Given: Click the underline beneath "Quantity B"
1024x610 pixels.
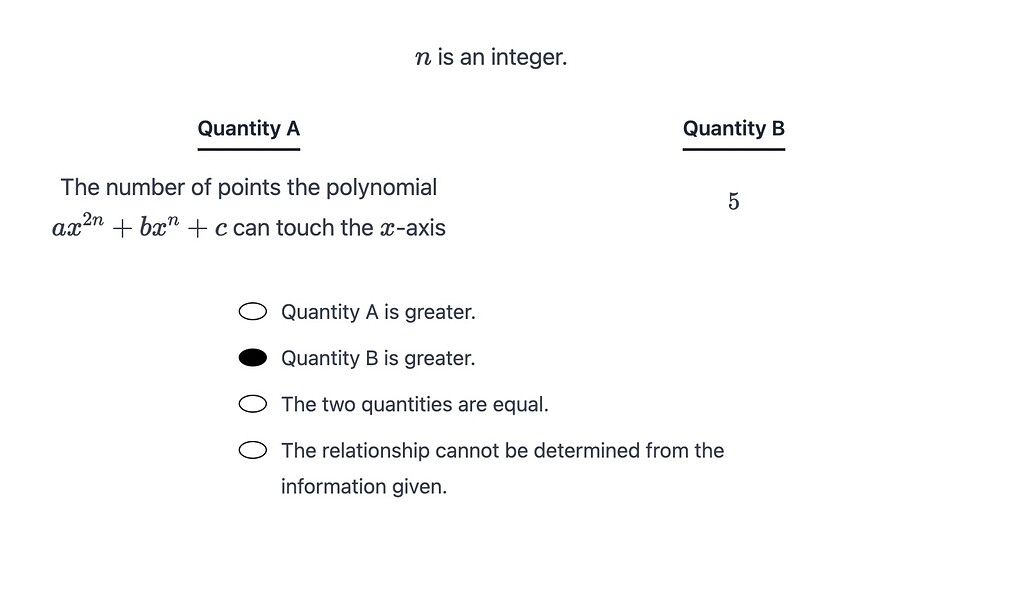Looking at the screenshot, I should coord(733,148).
